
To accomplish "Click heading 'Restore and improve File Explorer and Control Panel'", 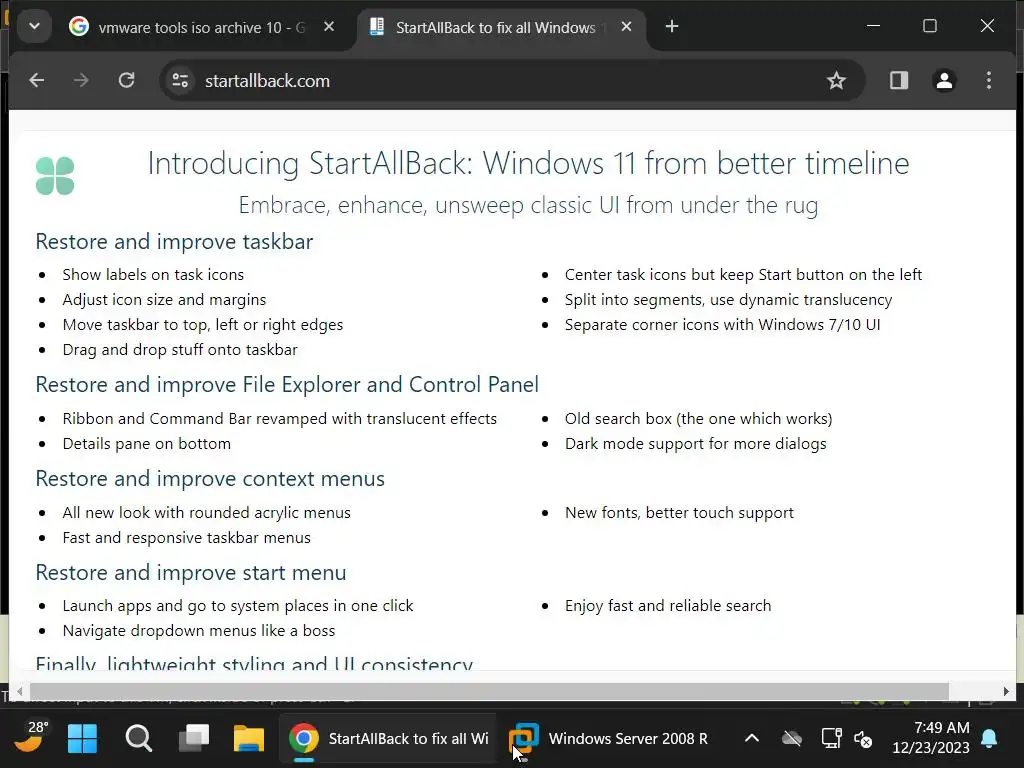I will click(287, 385).
